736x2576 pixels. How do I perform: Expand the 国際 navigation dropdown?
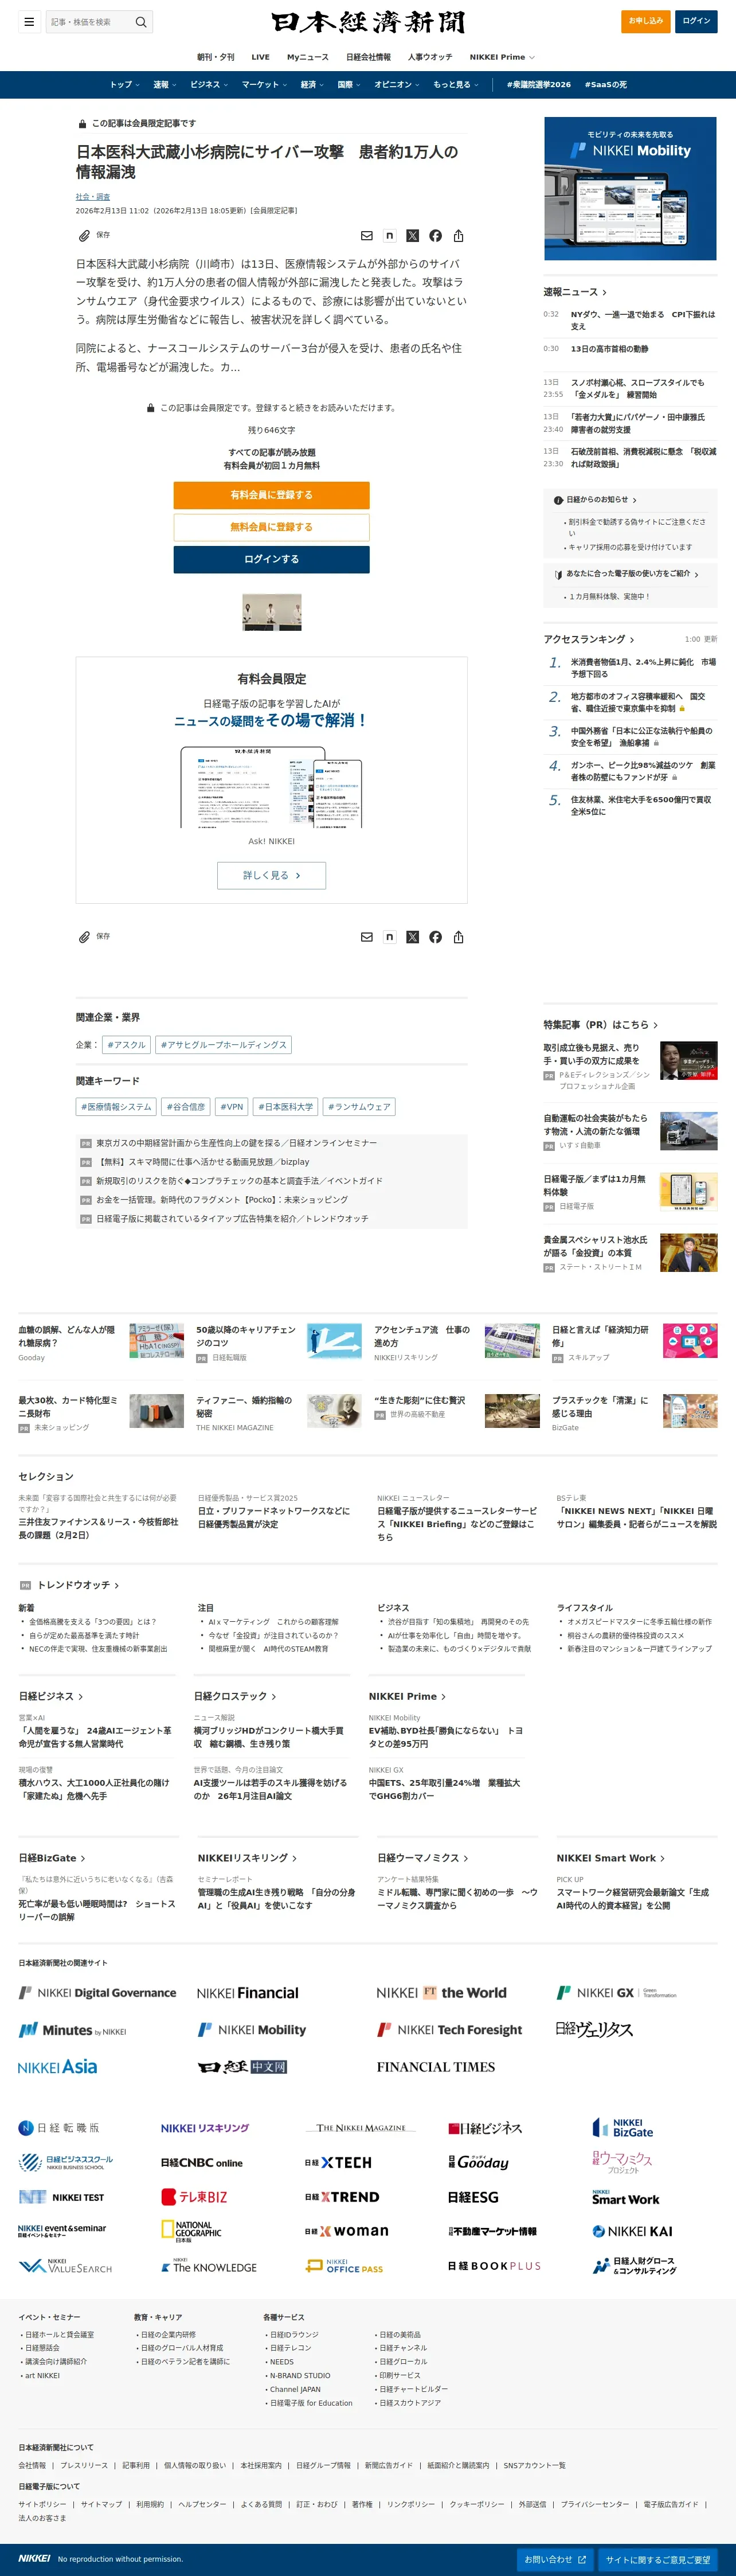coord(349,85)
